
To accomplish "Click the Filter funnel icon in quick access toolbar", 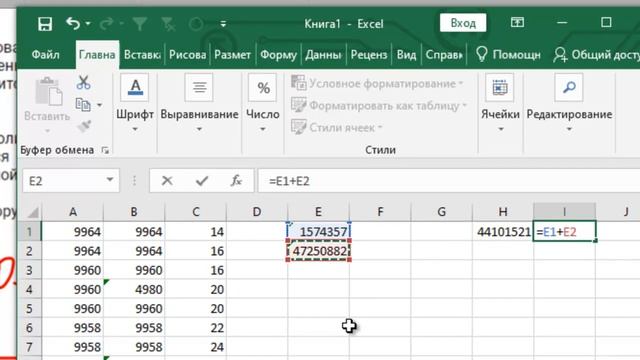I will (x=139, y=24).
